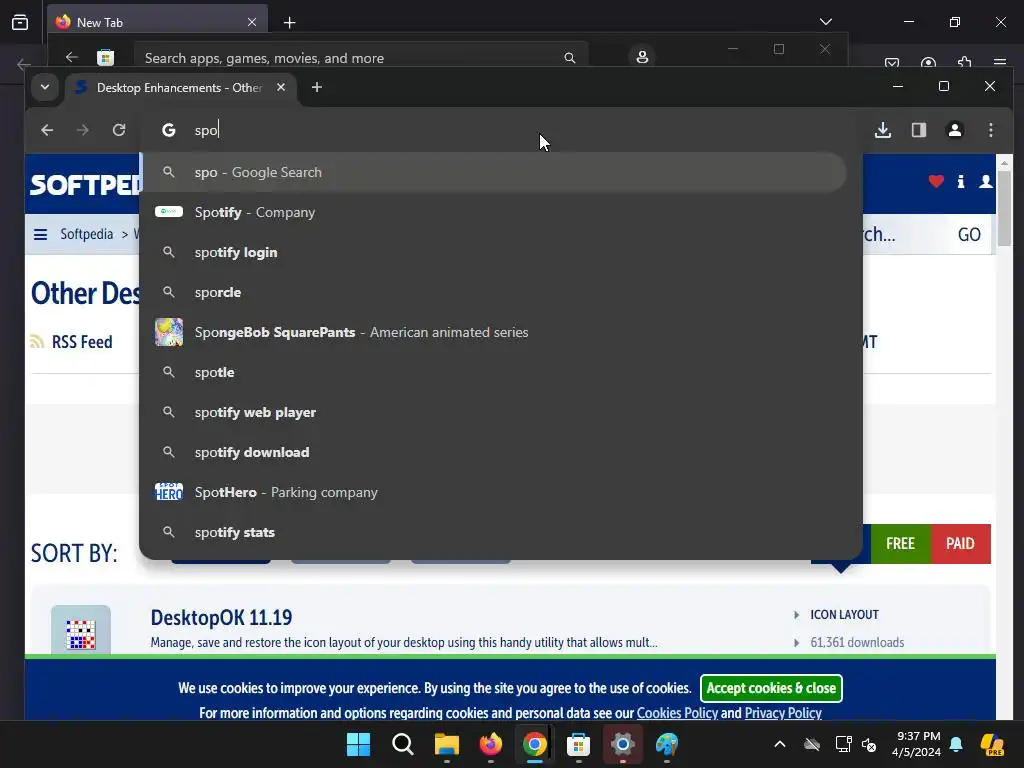Image resolution: width=1024 pixels, height=768 pixels.
Task: Click the Softpedia info icon
Action: point(961,182)
